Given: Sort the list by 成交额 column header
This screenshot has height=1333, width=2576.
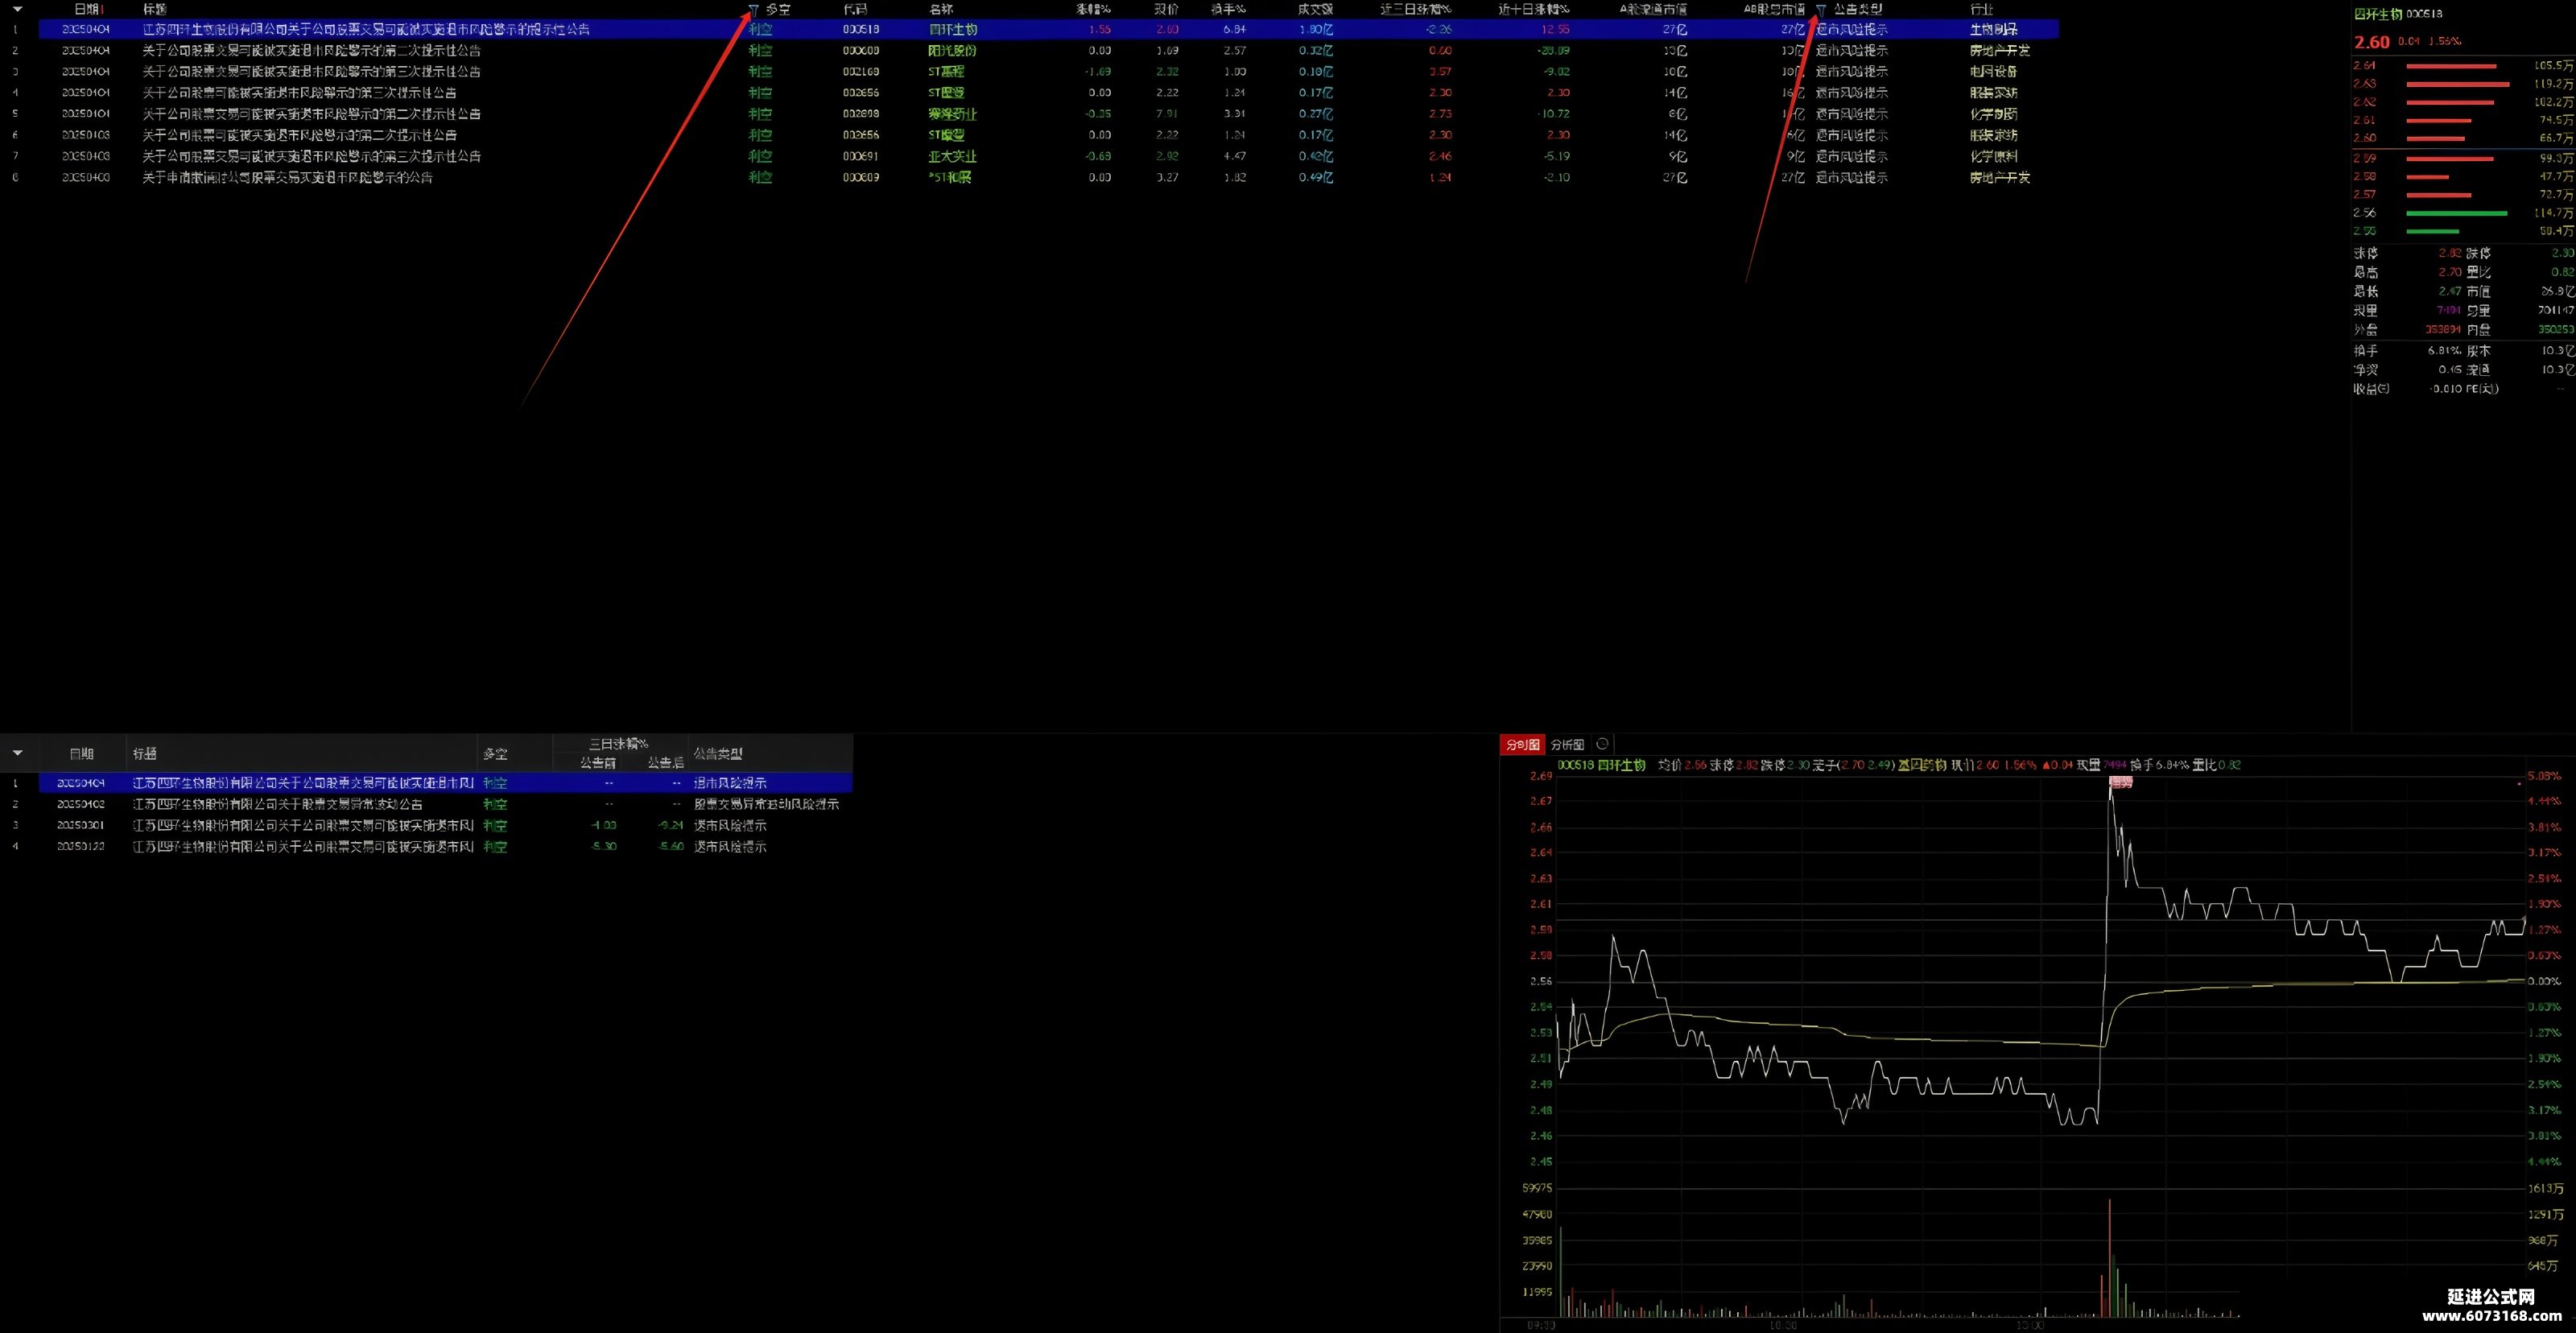Looking at the screenshot, I should pos(1315,9).
